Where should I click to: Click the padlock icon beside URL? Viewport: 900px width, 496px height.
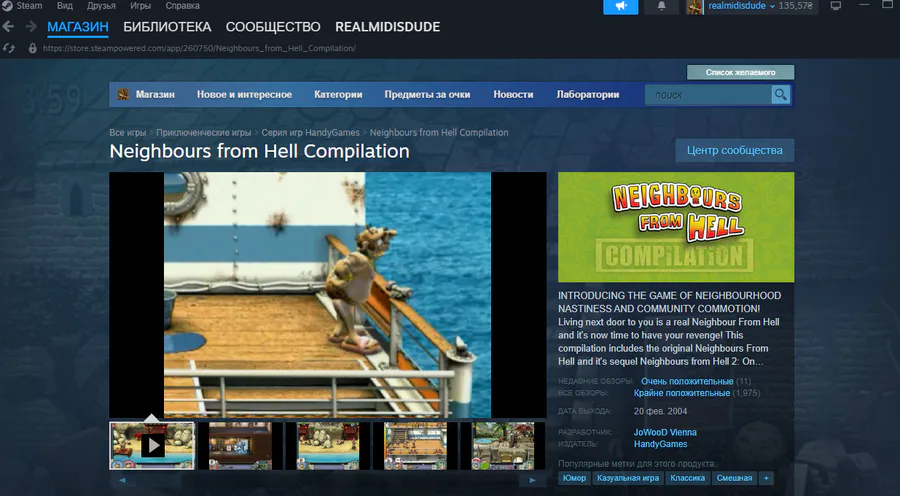(33, 48)
